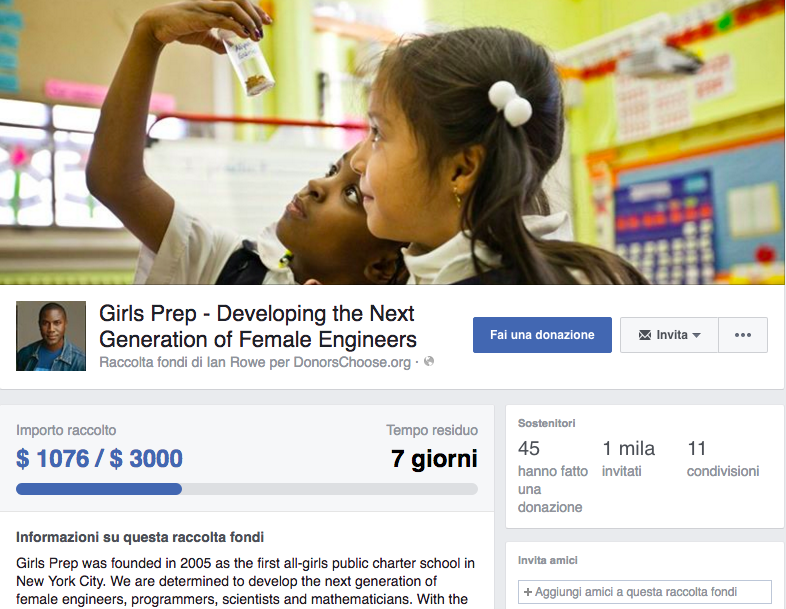Click the Informazioni su questa raccolta fondi heading
The image size is (786, 609).
tap(140, 537)
